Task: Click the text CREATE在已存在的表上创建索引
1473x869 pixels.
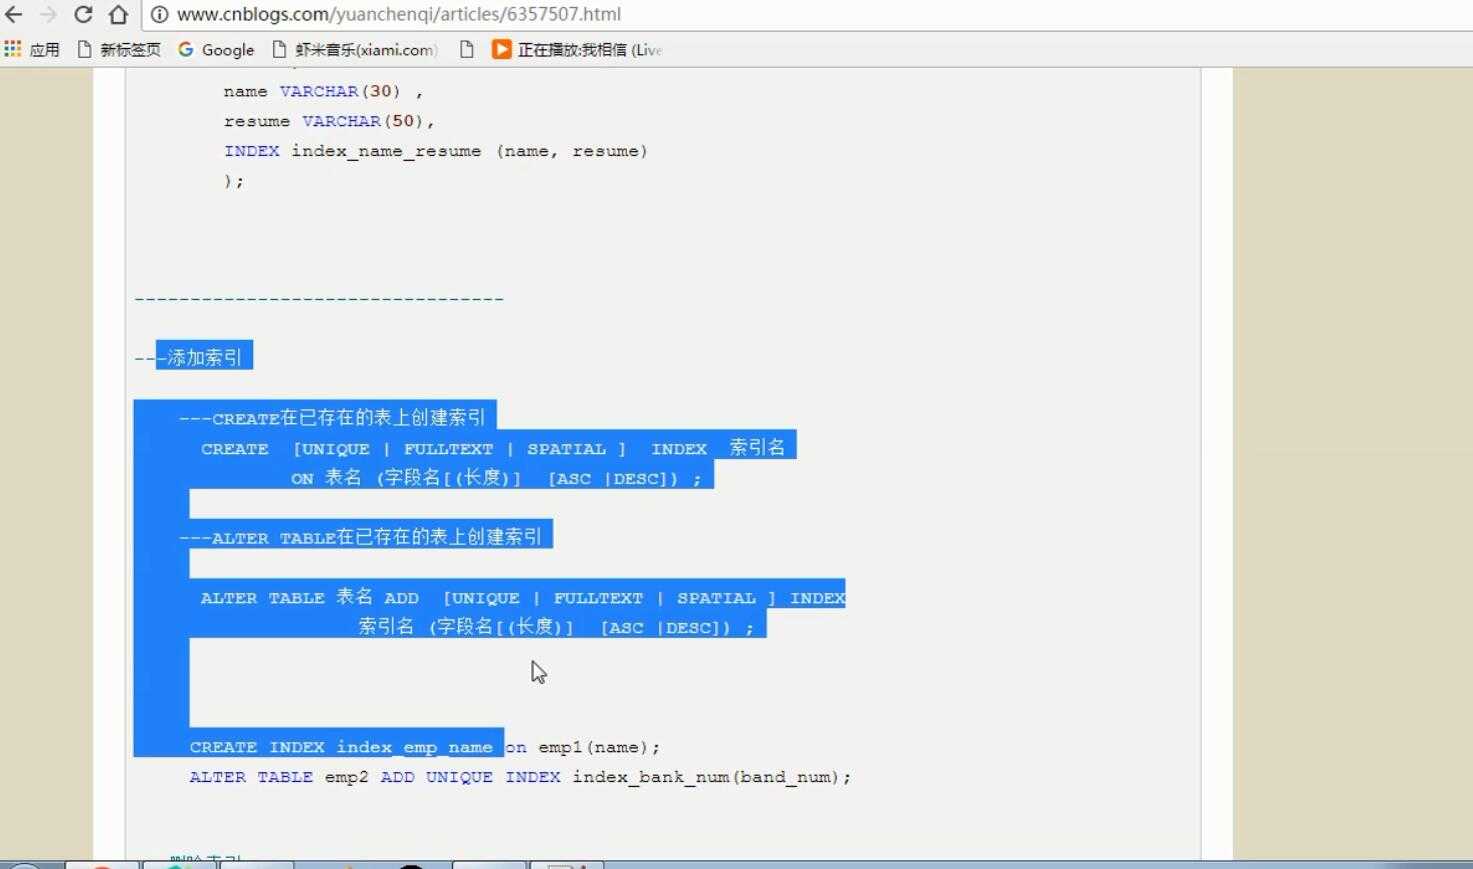Action: 348,417
